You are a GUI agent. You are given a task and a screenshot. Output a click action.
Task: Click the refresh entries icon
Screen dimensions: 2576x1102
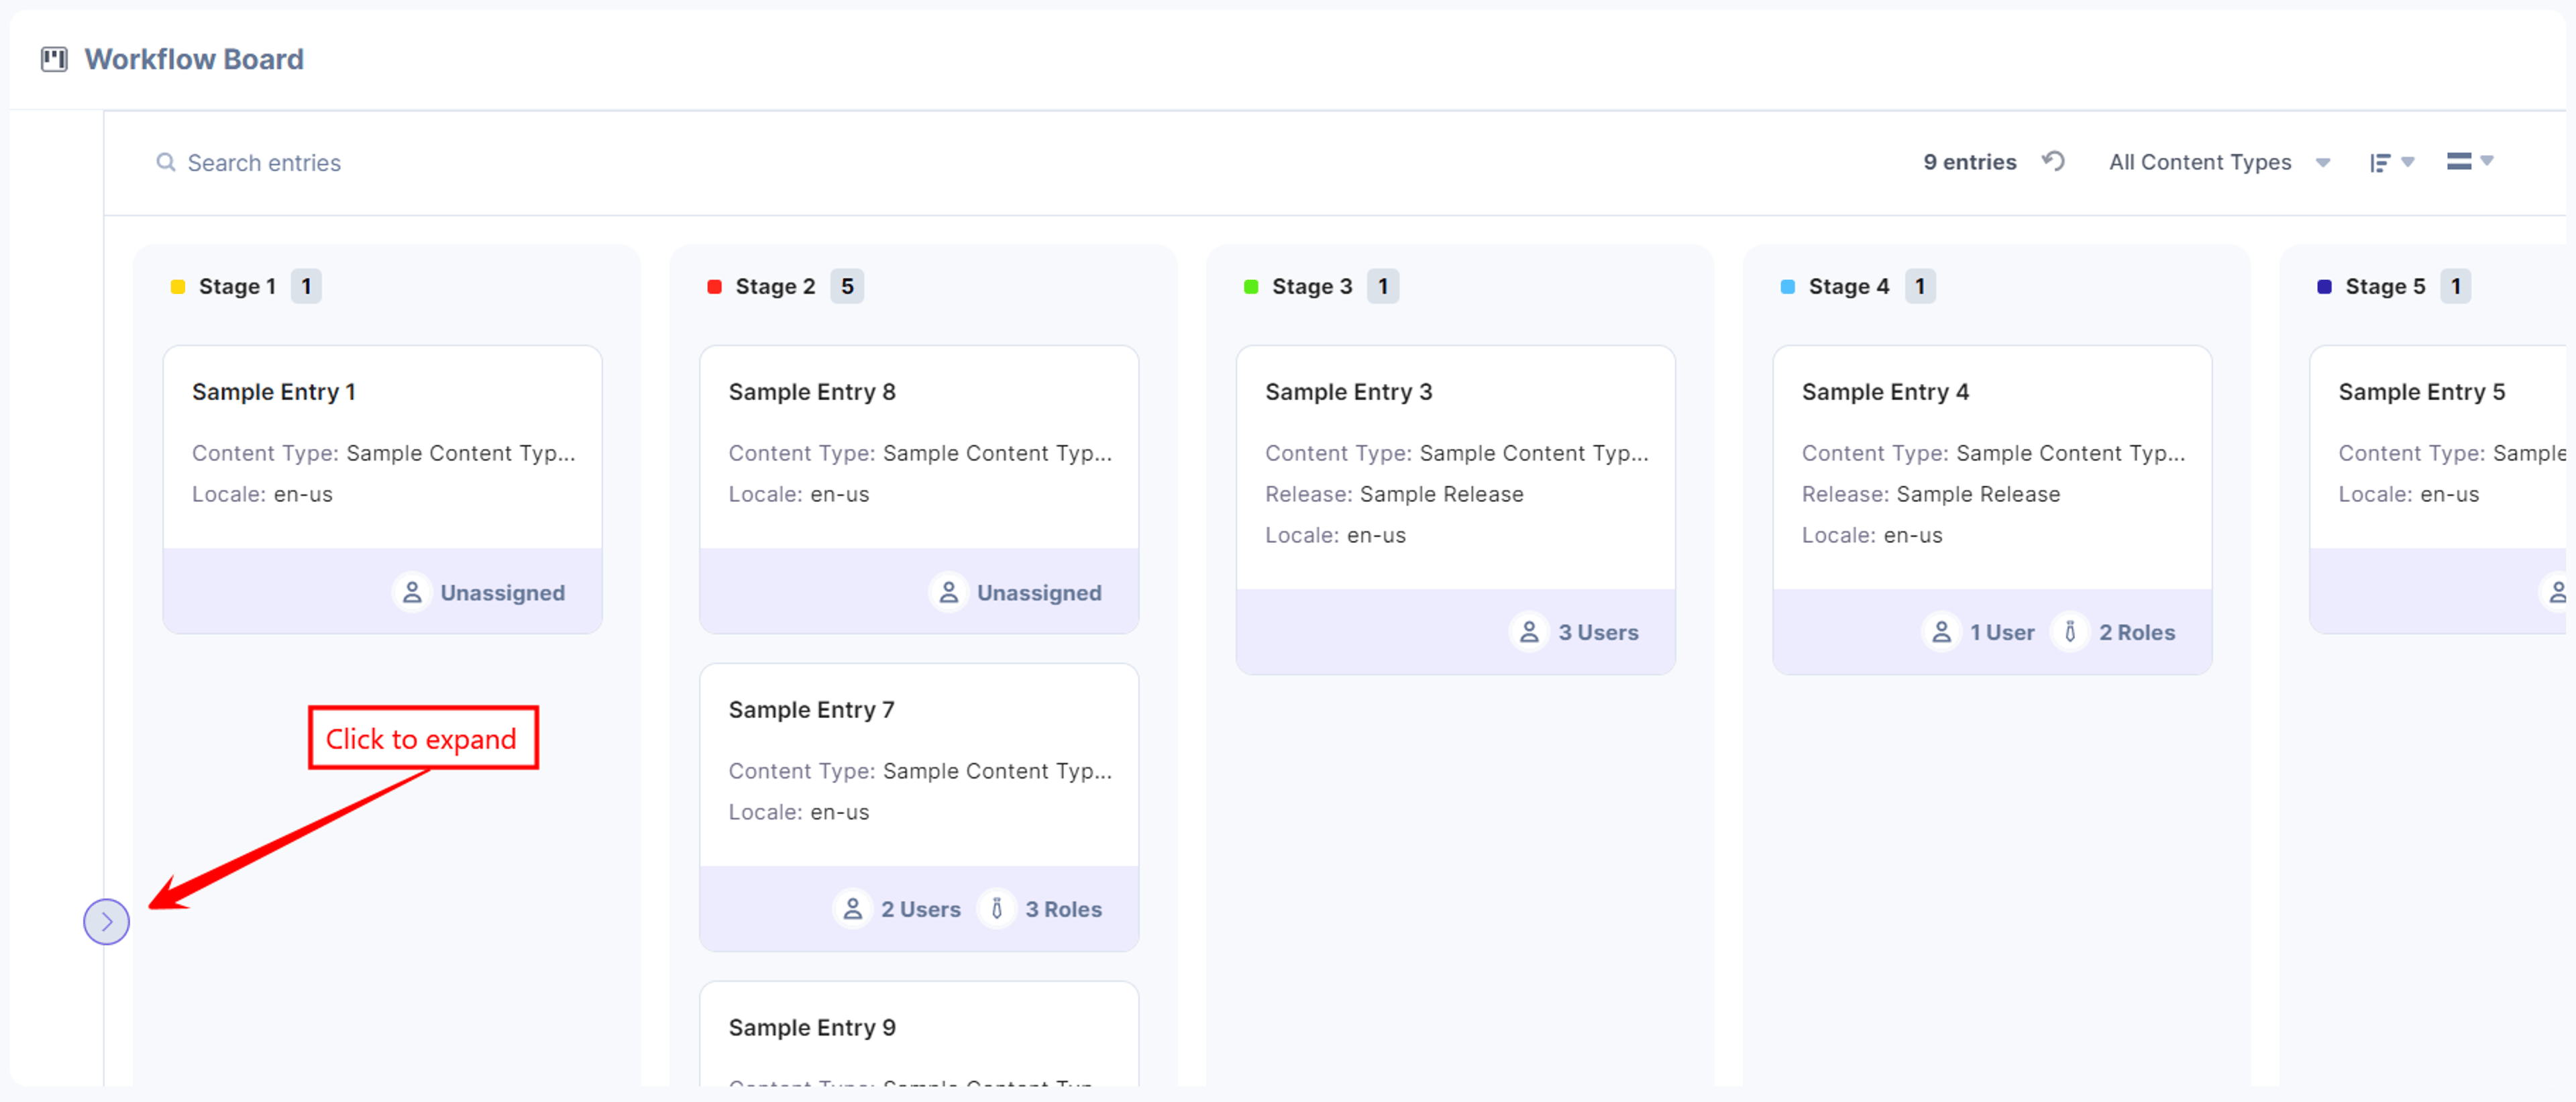click(2053, 161)
